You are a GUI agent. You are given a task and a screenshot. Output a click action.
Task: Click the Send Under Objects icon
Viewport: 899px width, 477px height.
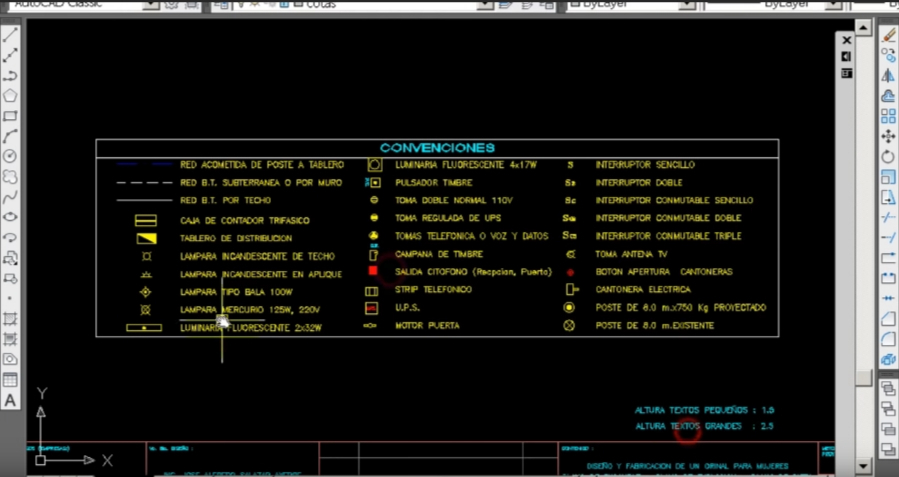coord(888,449)
